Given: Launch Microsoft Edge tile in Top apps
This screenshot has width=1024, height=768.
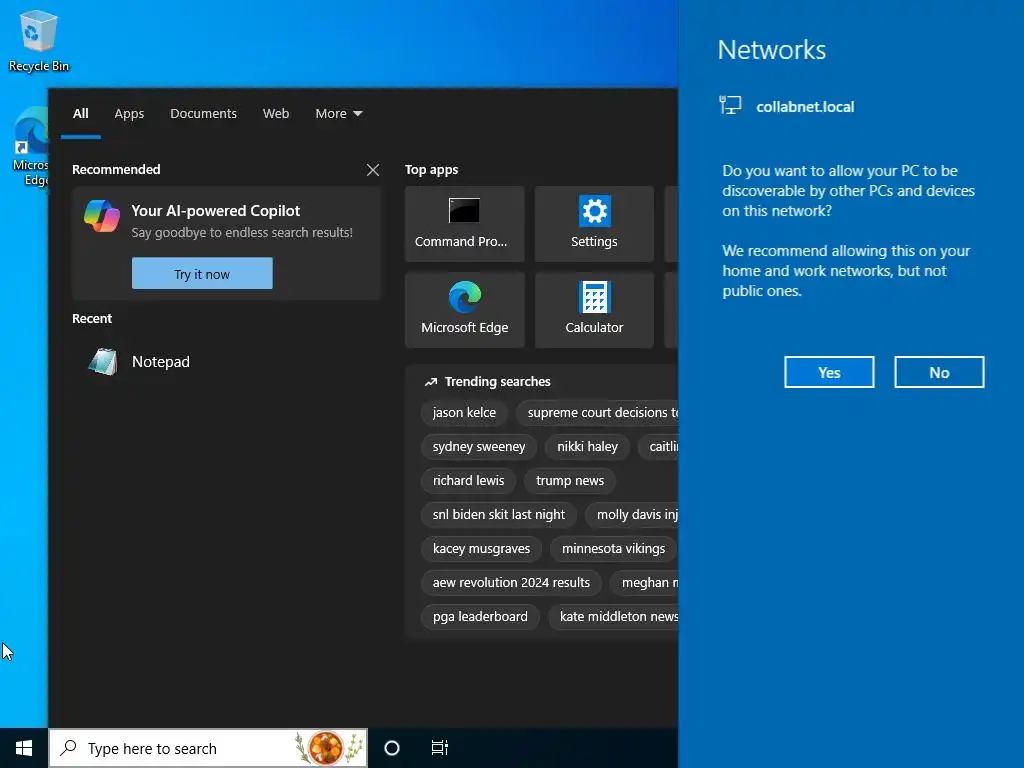Looking at the screenshot, I should 464,310.
